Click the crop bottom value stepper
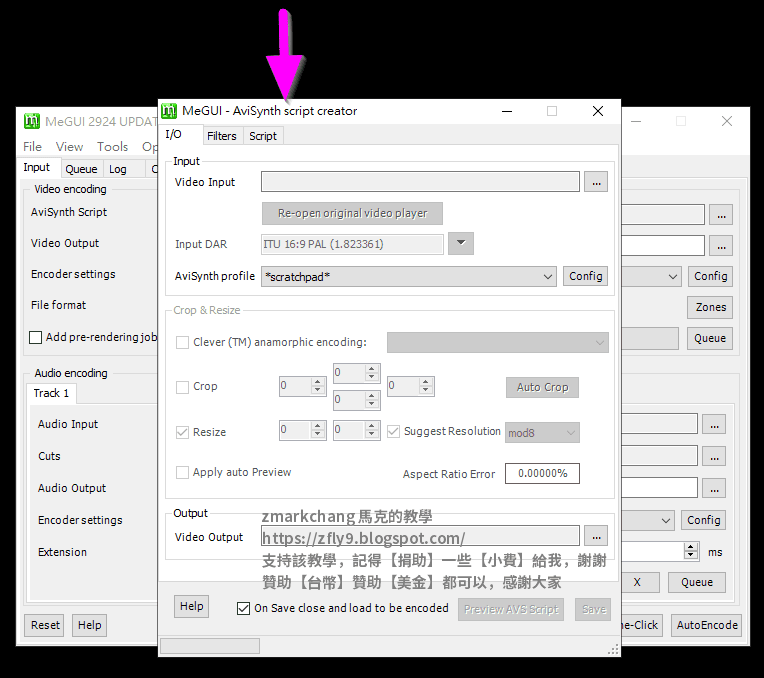764x678 pixels. click(x=371, y=400)
